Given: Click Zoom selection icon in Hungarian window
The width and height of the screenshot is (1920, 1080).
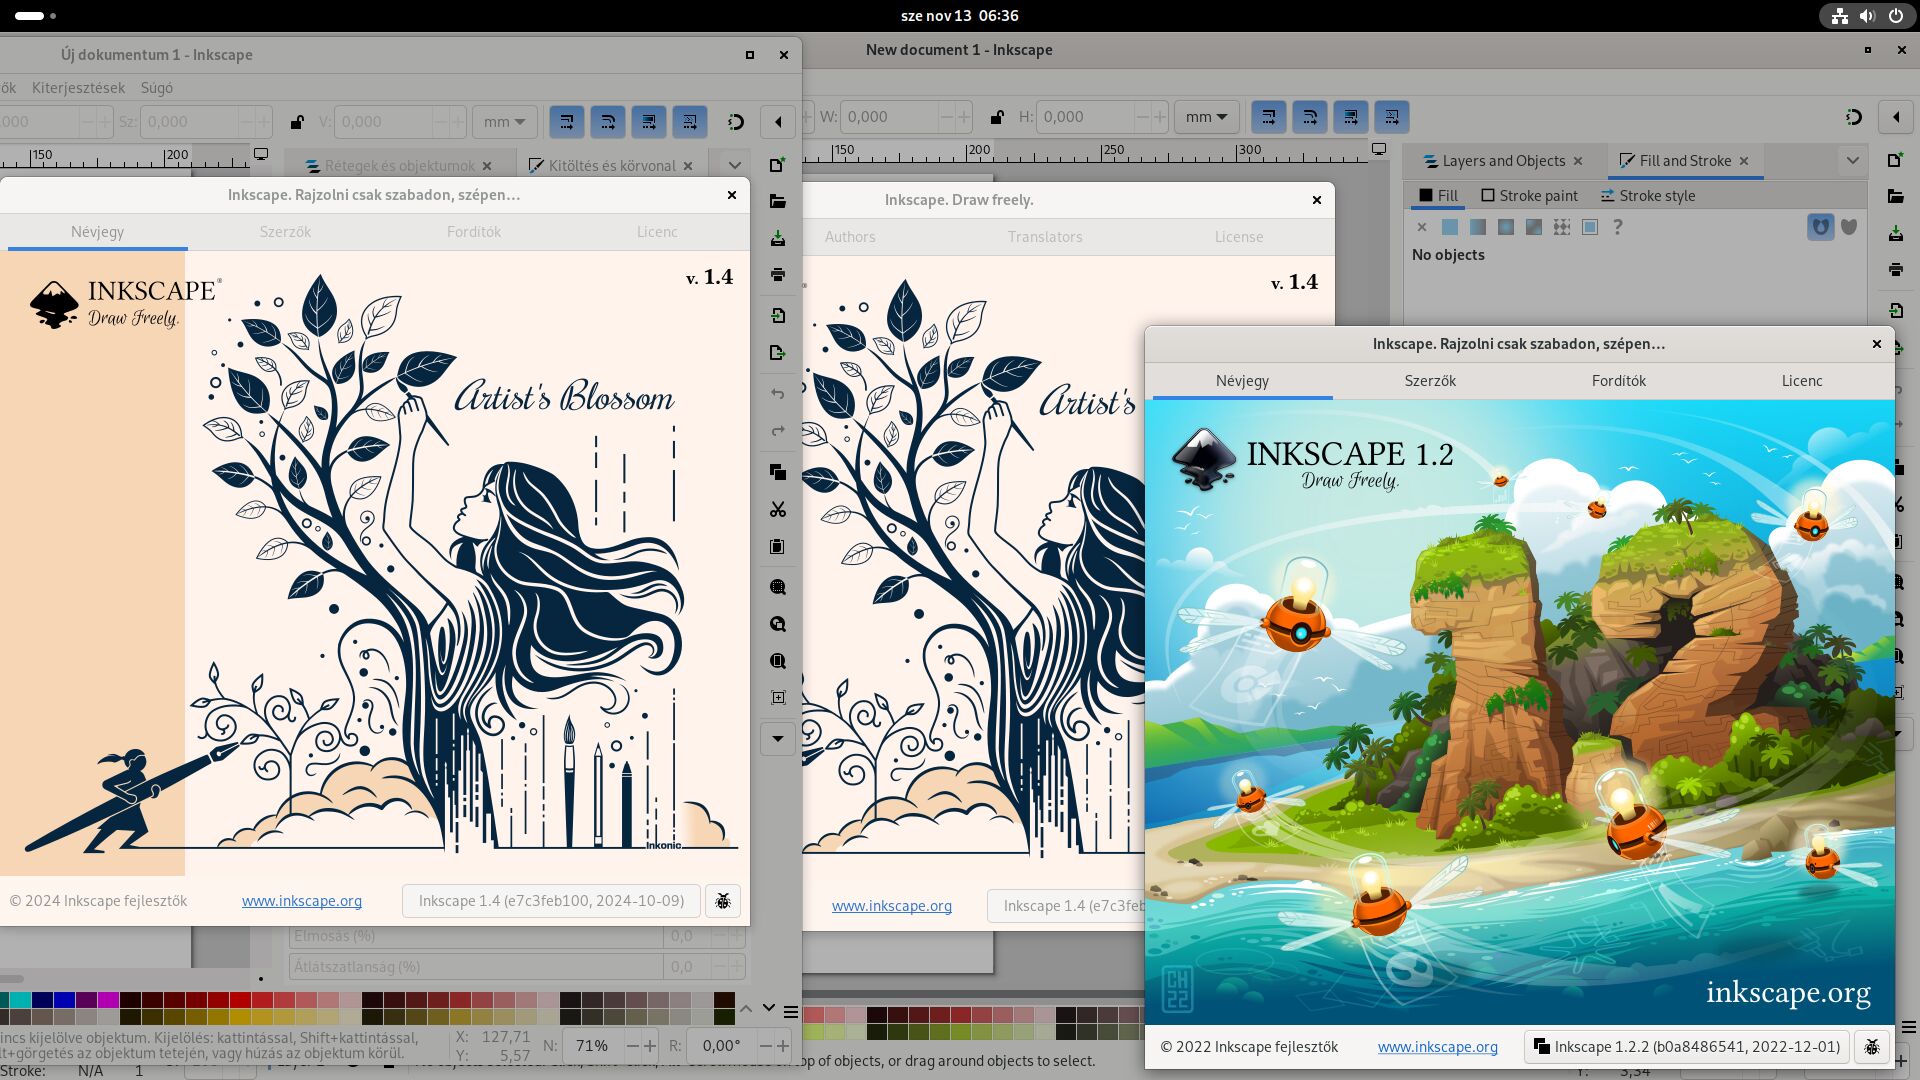Looking at the screenshot, I should [778, 587].
